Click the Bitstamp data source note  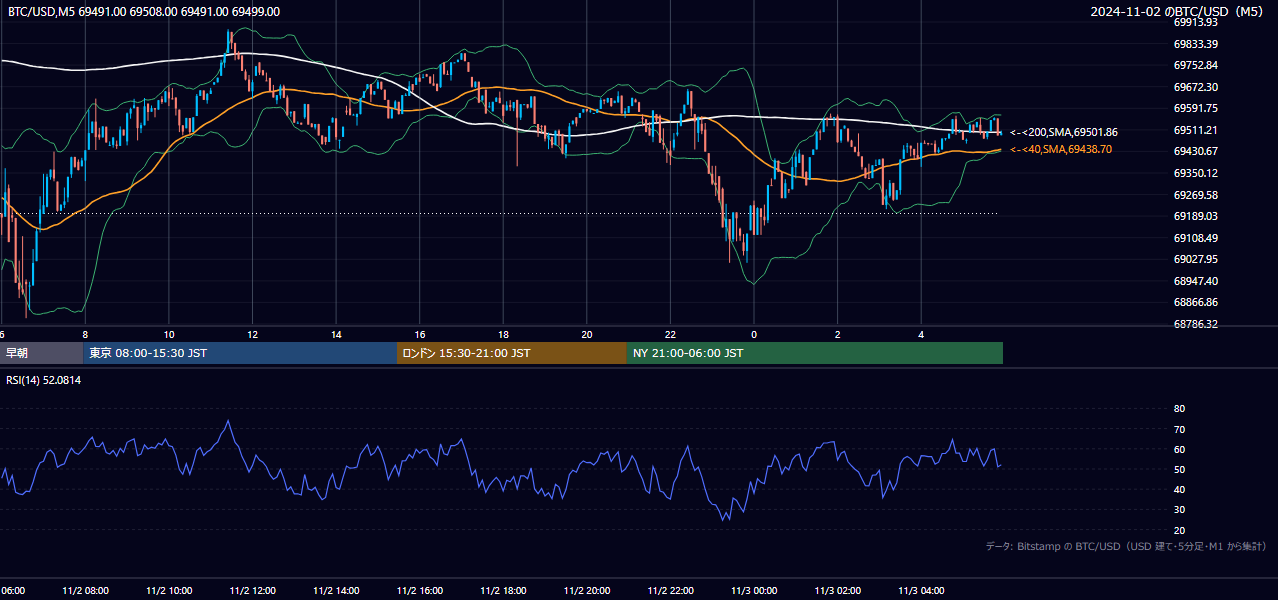coord(1126,546)
